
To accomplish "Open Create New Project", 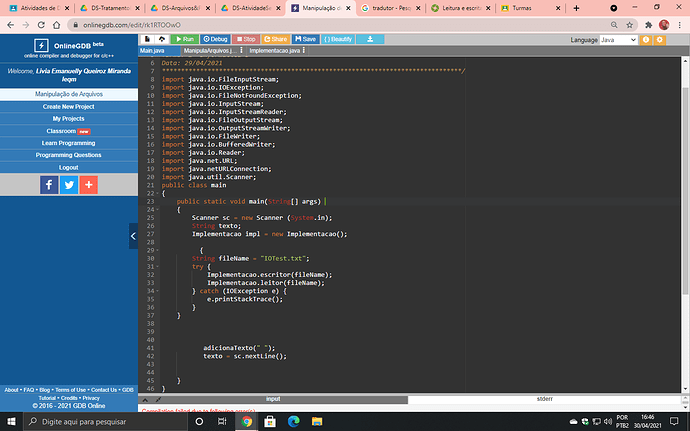I will tap(69, 107).
